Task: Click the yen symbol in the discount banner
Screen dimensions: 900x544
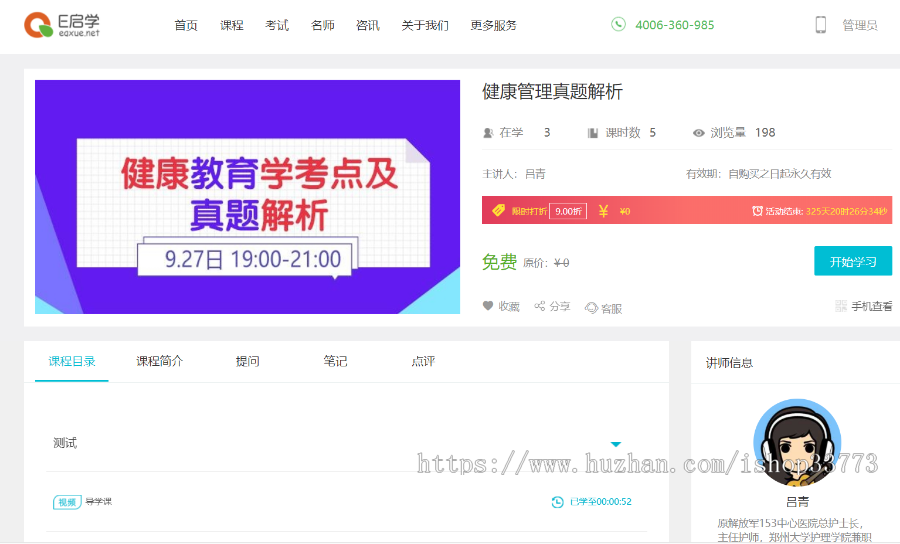Action: tap(603, 211)
